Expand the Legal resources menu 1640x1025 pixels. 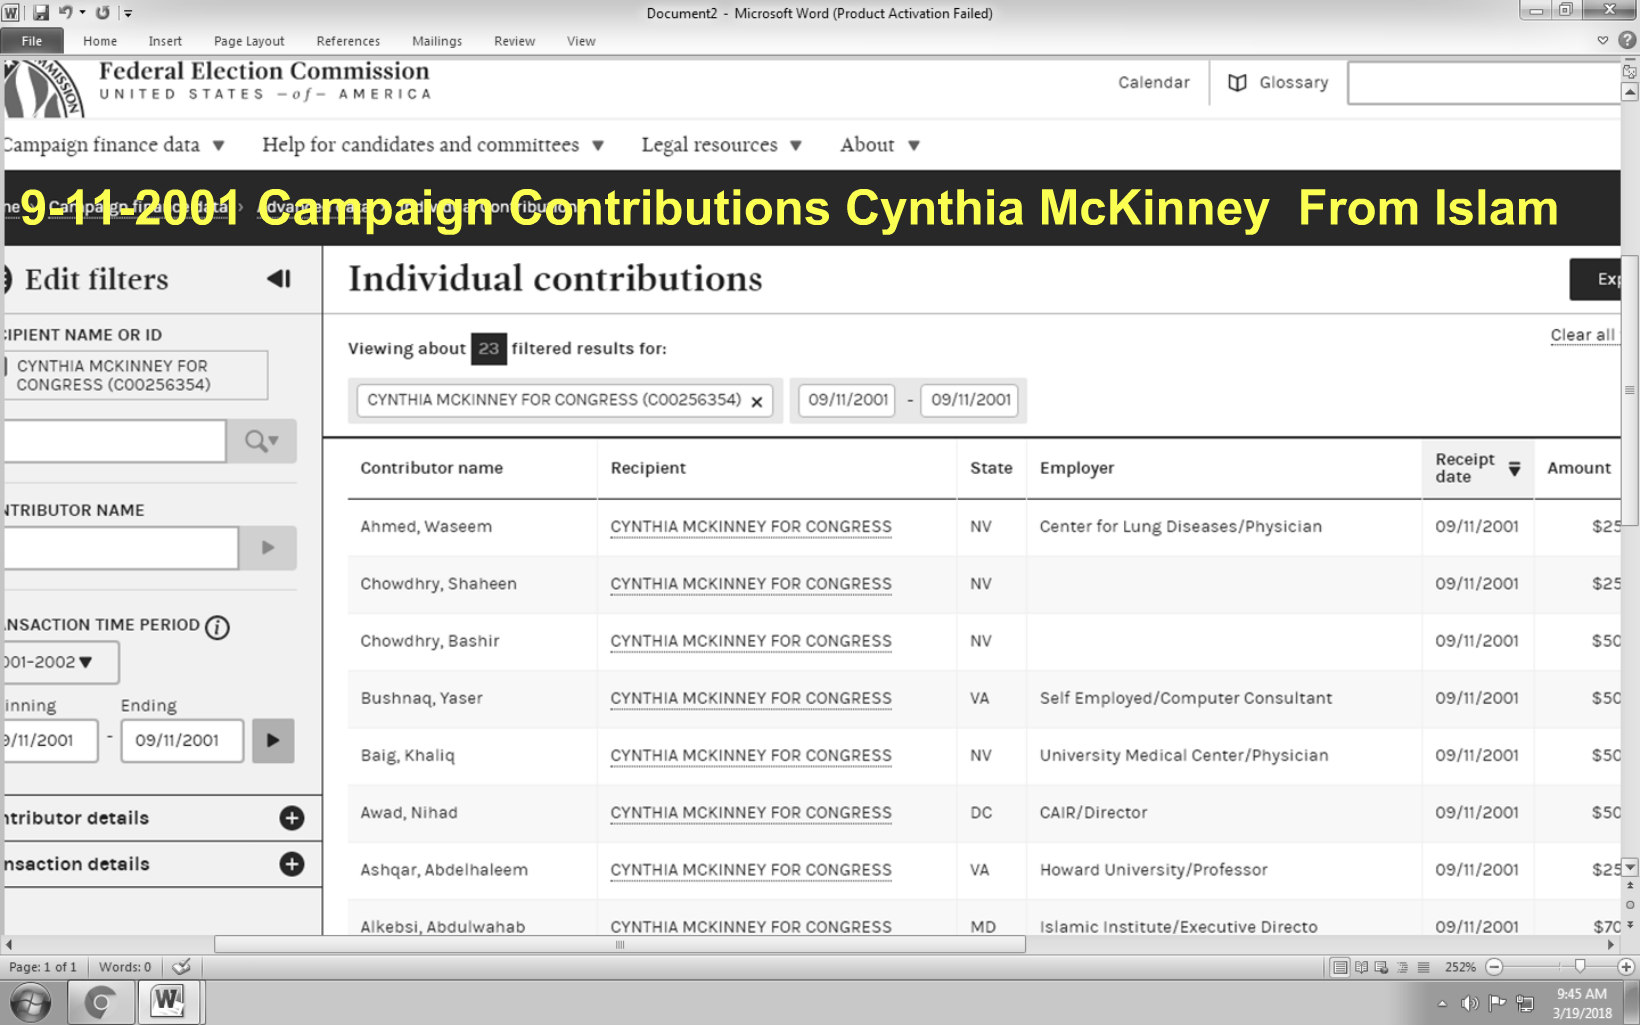[721, 145]
